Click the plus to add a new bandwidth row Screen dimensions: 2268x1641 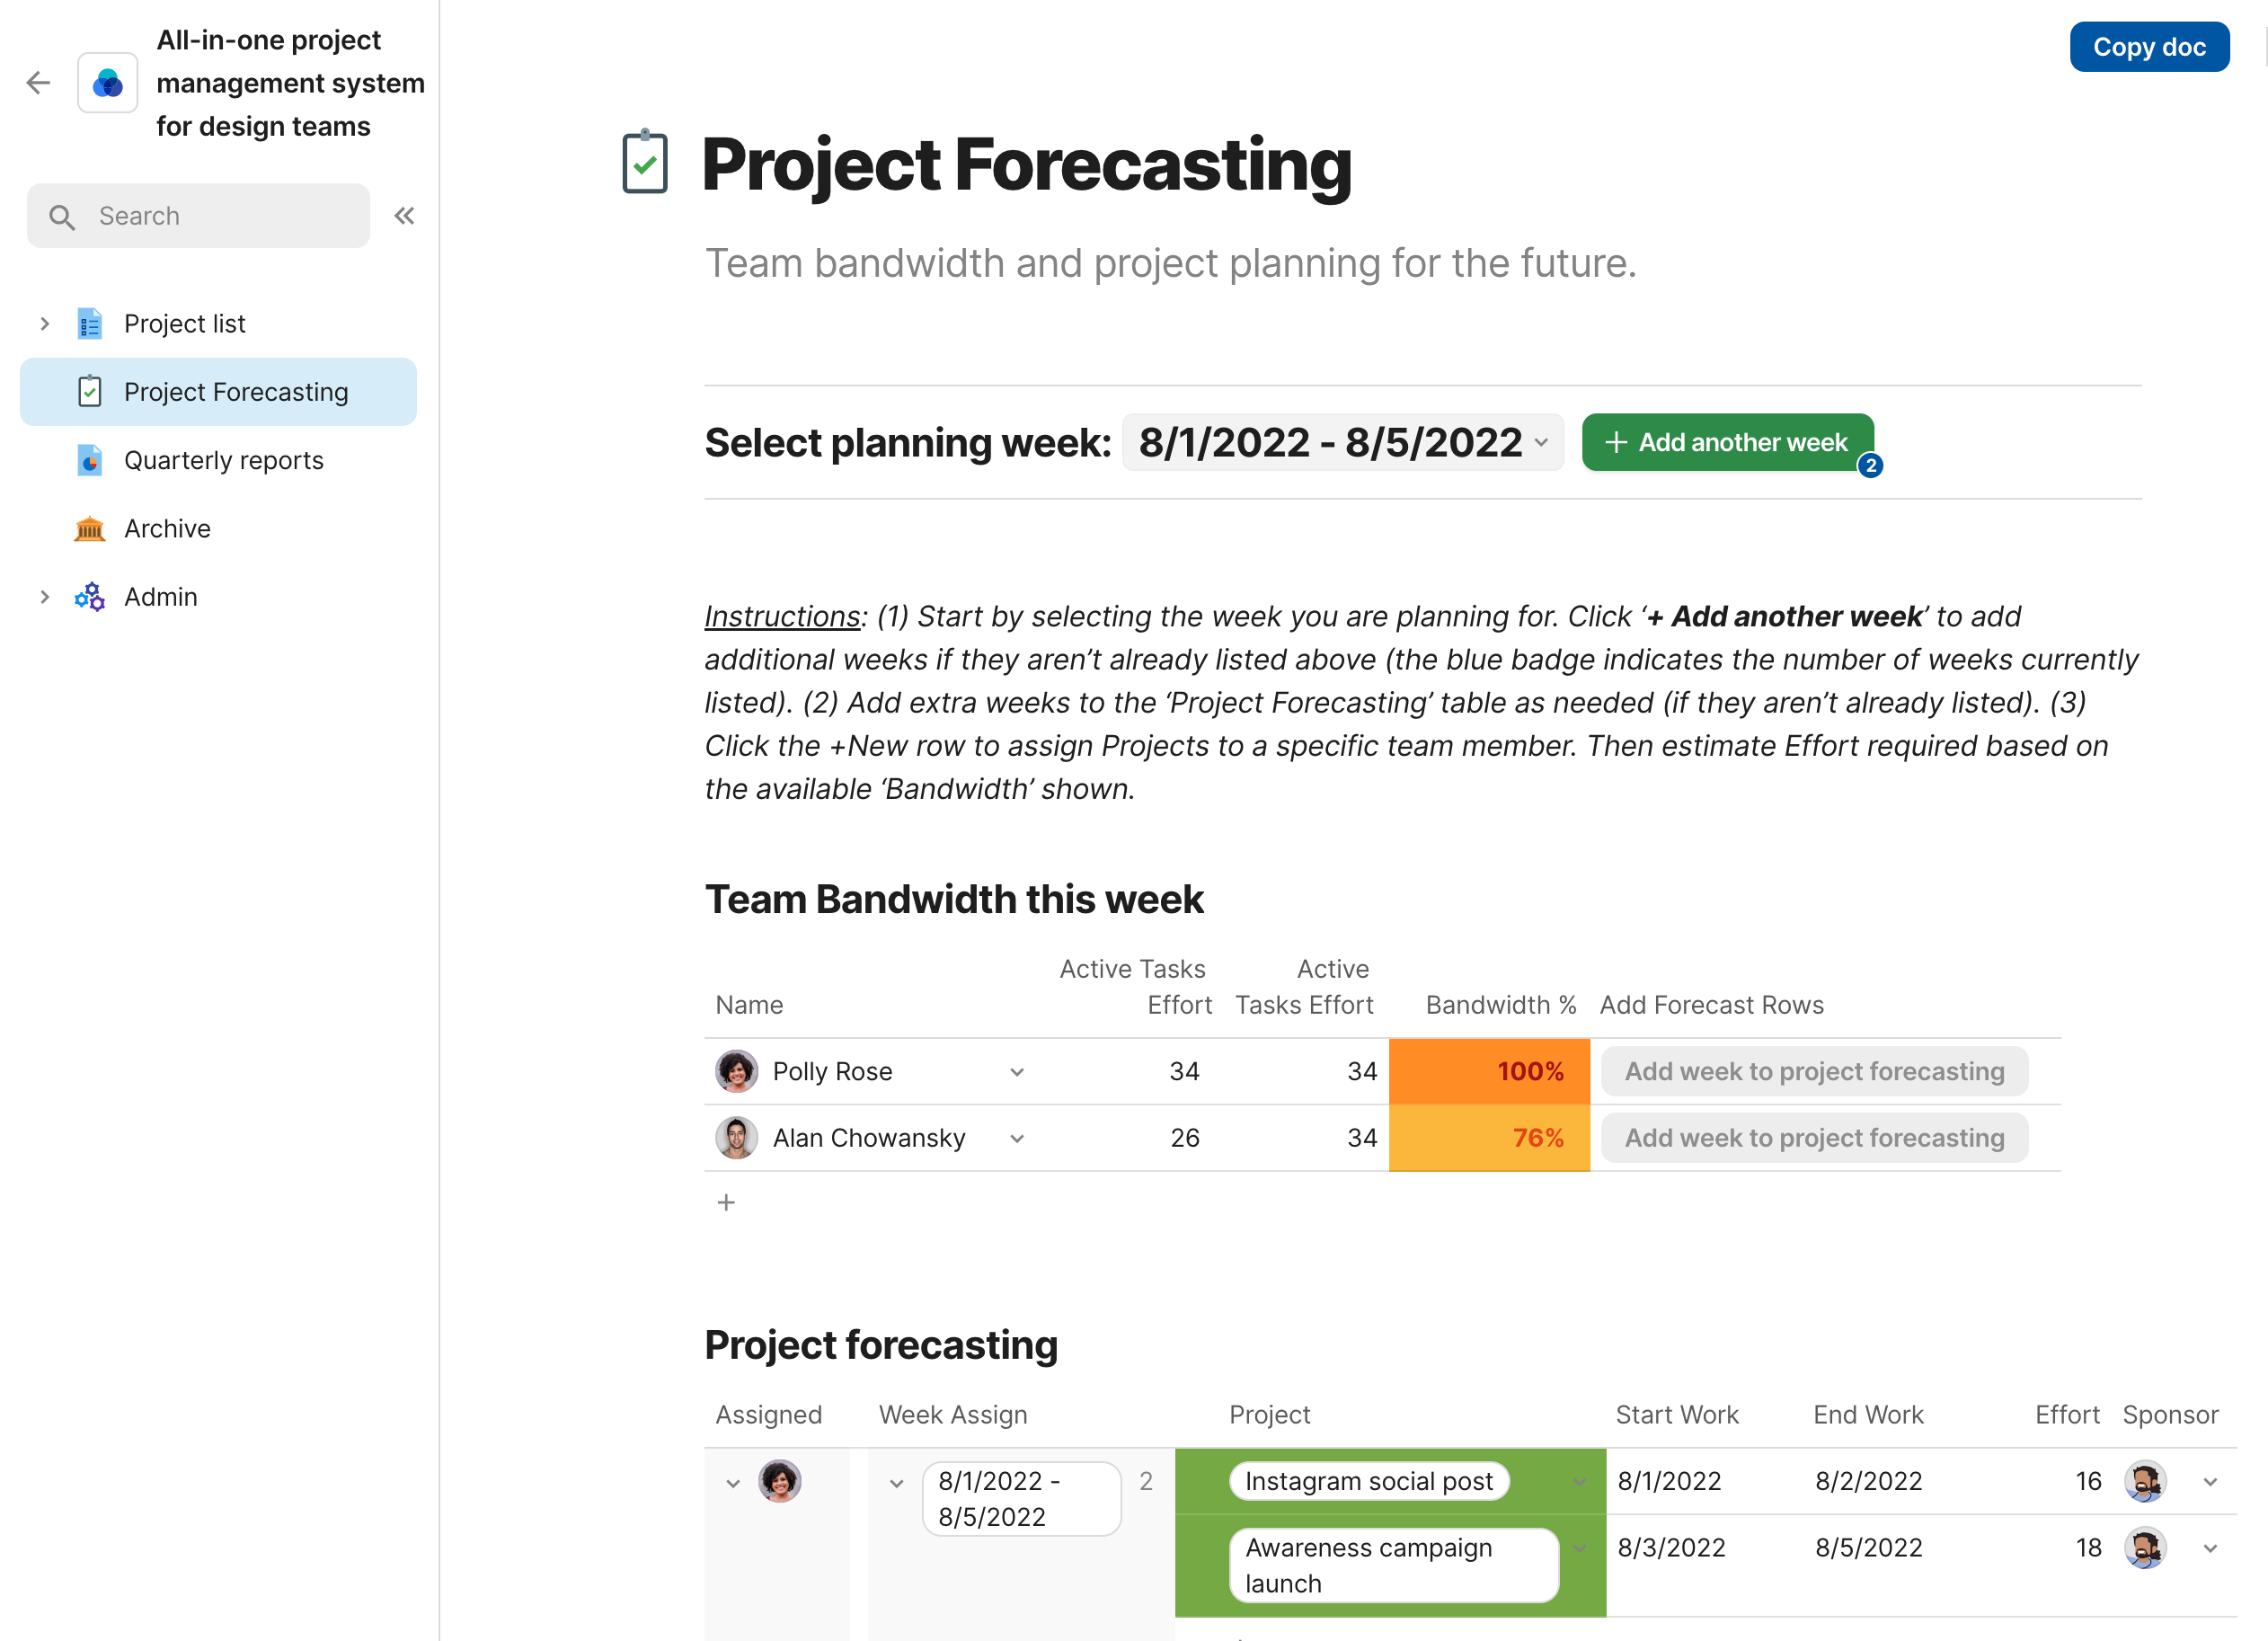(726, 1201)
